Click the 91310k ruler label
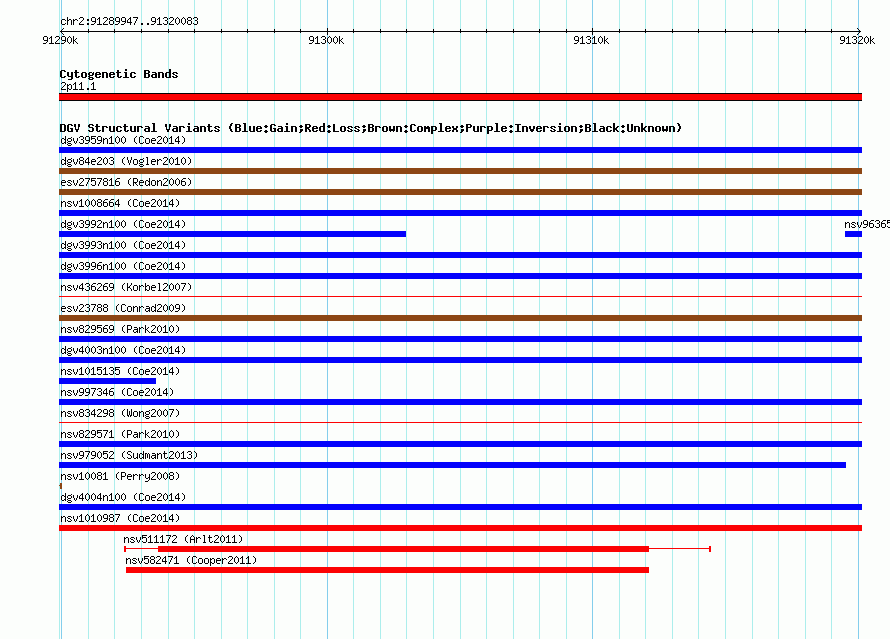The image size is (890, 639). 591,40
